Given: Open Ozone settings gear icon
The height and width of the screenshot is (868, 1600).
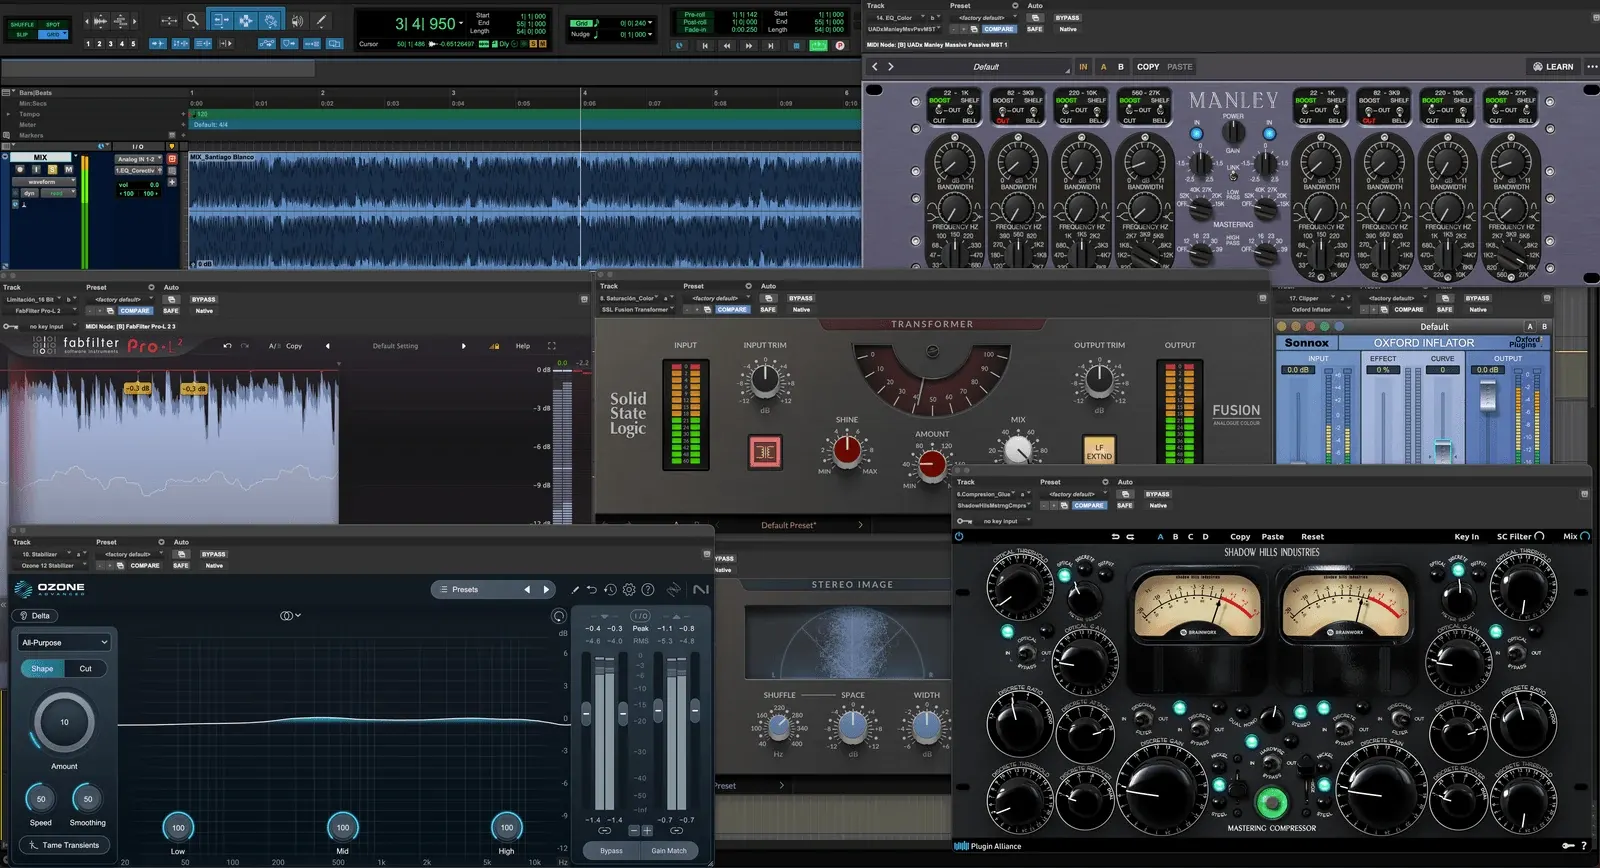Looking at the screenshot, I should pyautogui.click(x=629, y=590).
